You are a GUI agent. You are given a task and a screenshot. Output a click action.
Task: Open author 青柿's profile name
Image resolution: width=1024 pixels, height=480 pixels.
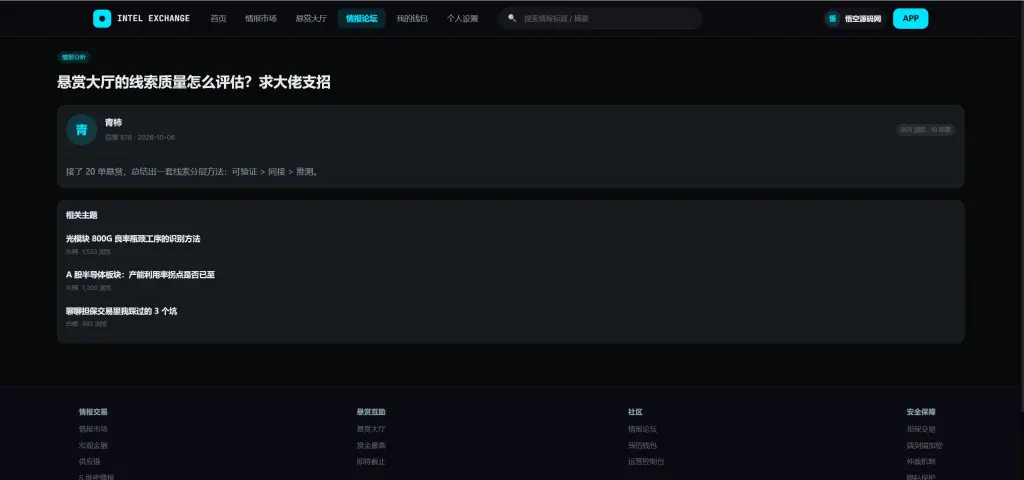pos(113,123)
